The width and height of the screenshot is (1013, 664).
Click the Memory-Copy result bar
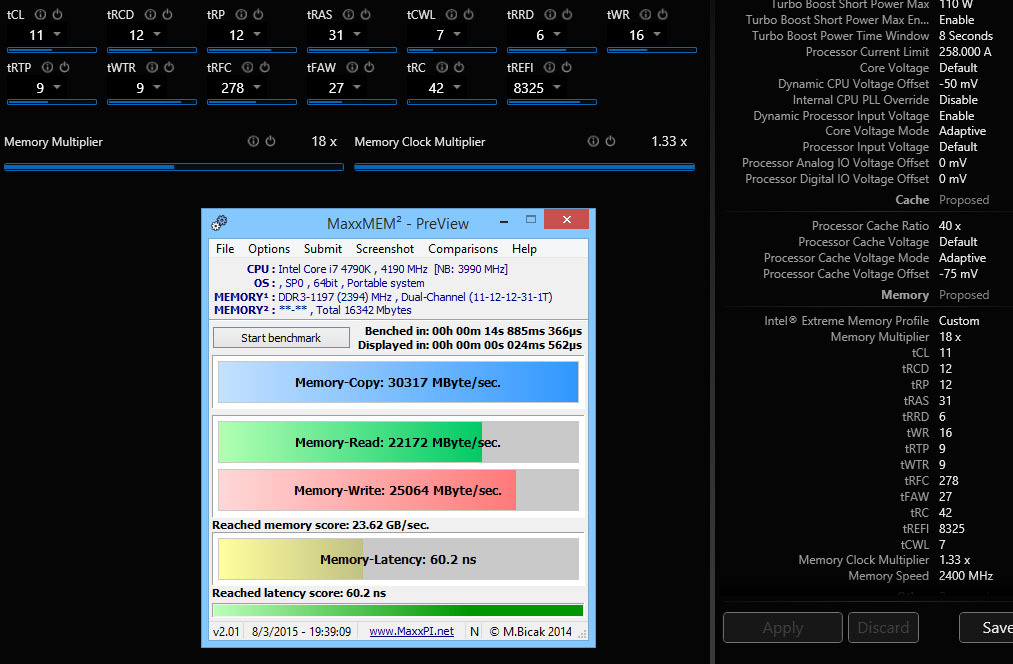[x=398, y=382]
